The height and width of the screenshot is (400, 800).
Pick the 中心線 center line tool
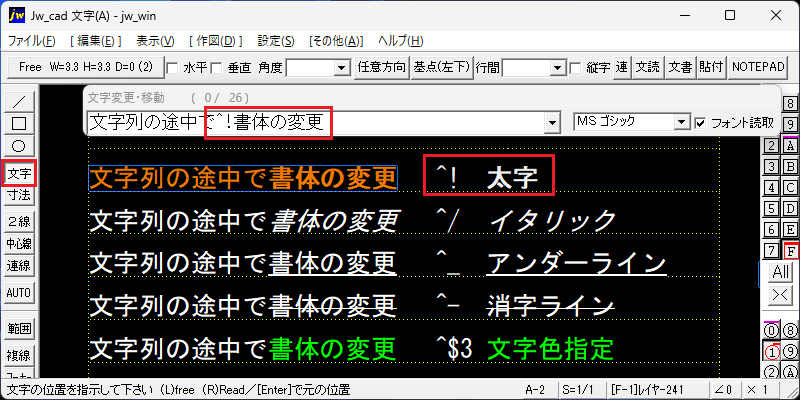click(x=19, y=243)
